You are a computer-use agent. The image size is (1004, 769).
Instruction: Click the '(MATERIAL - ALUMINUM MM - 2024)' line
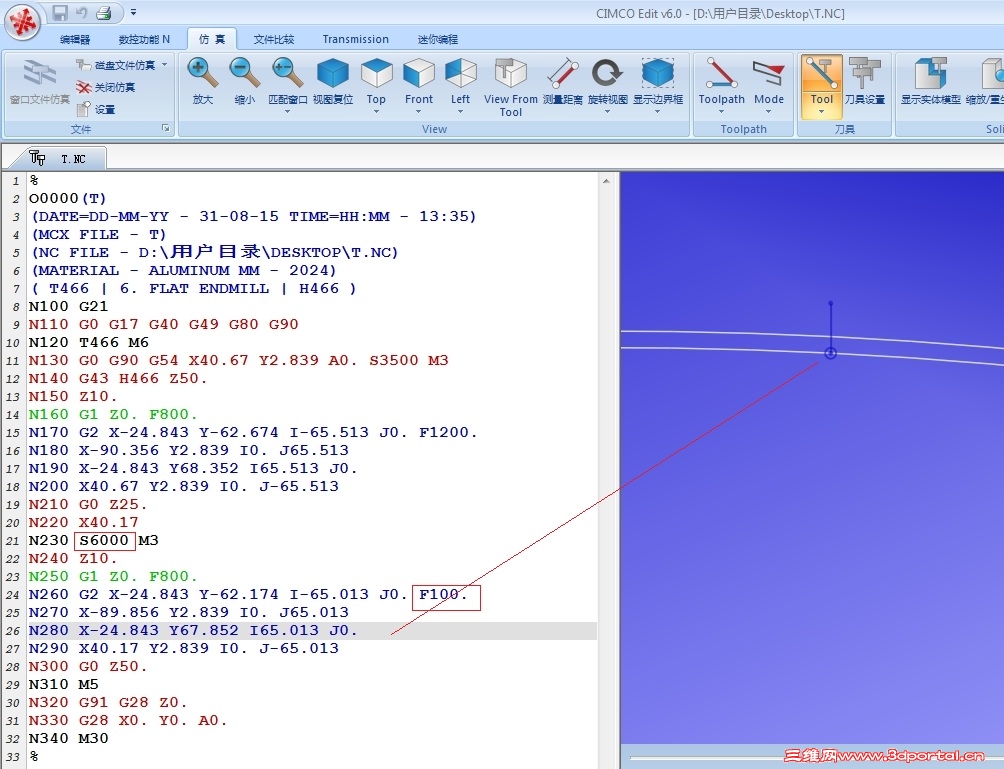(184, 270)
